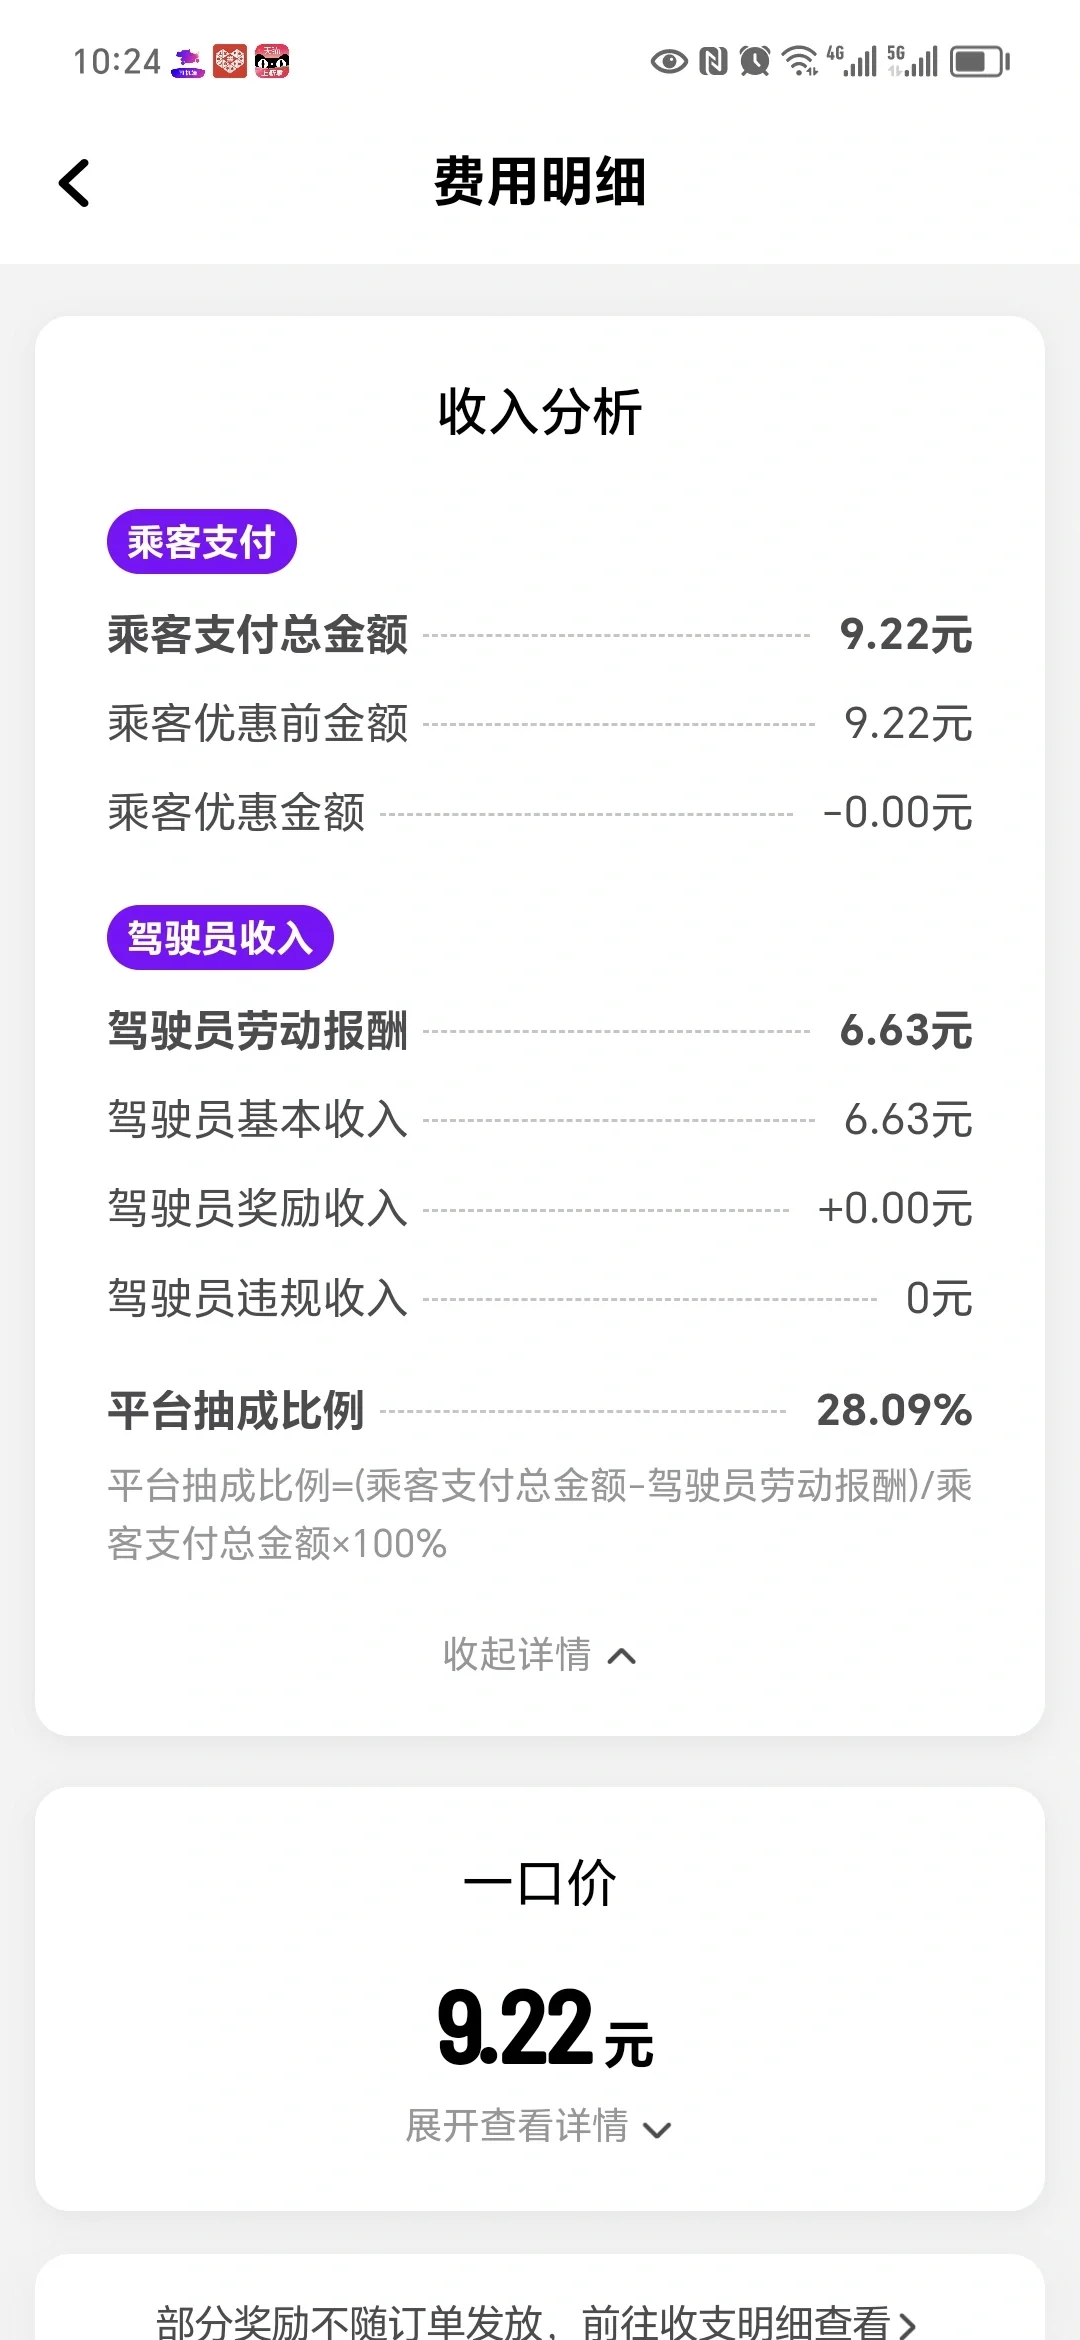Select the 驾驶员收入 purple tag
This screenshot has width=1080, height=2340.
point(220,938)
